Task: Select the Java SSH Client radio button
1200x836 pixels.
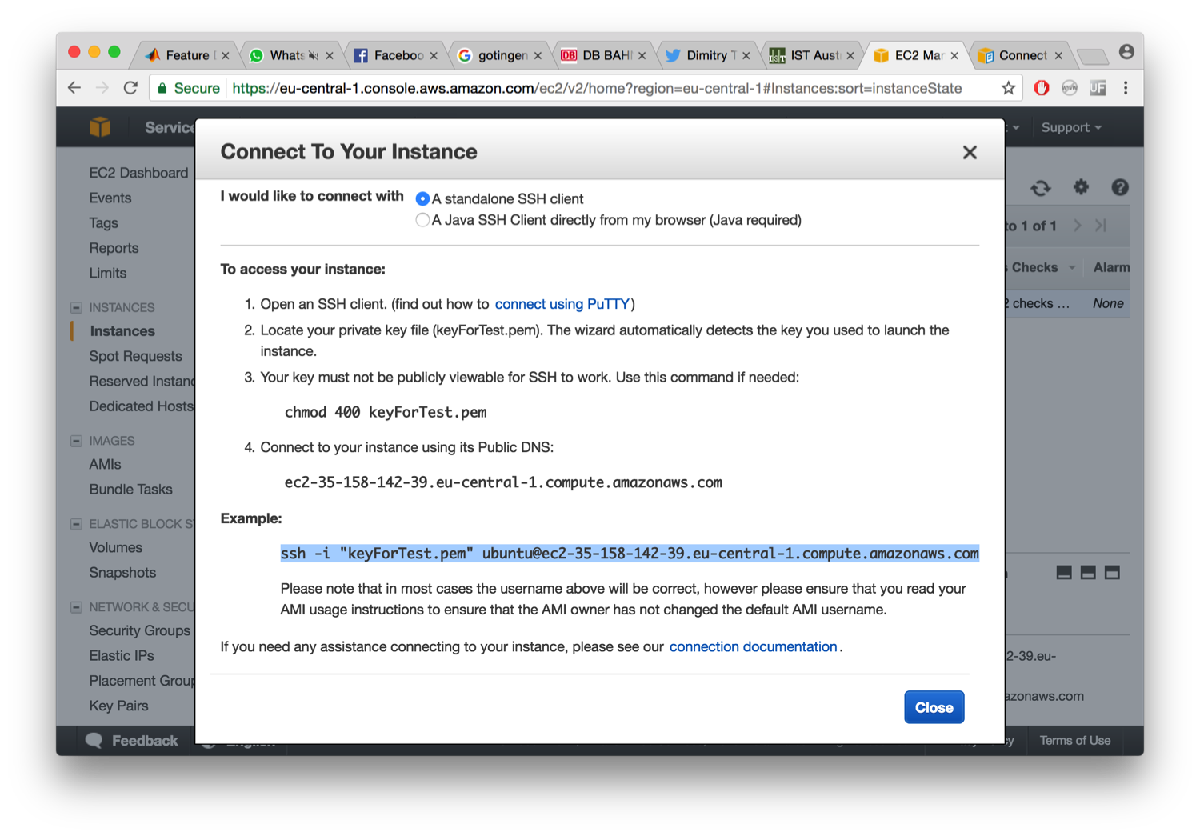Action: click(423, 219)
